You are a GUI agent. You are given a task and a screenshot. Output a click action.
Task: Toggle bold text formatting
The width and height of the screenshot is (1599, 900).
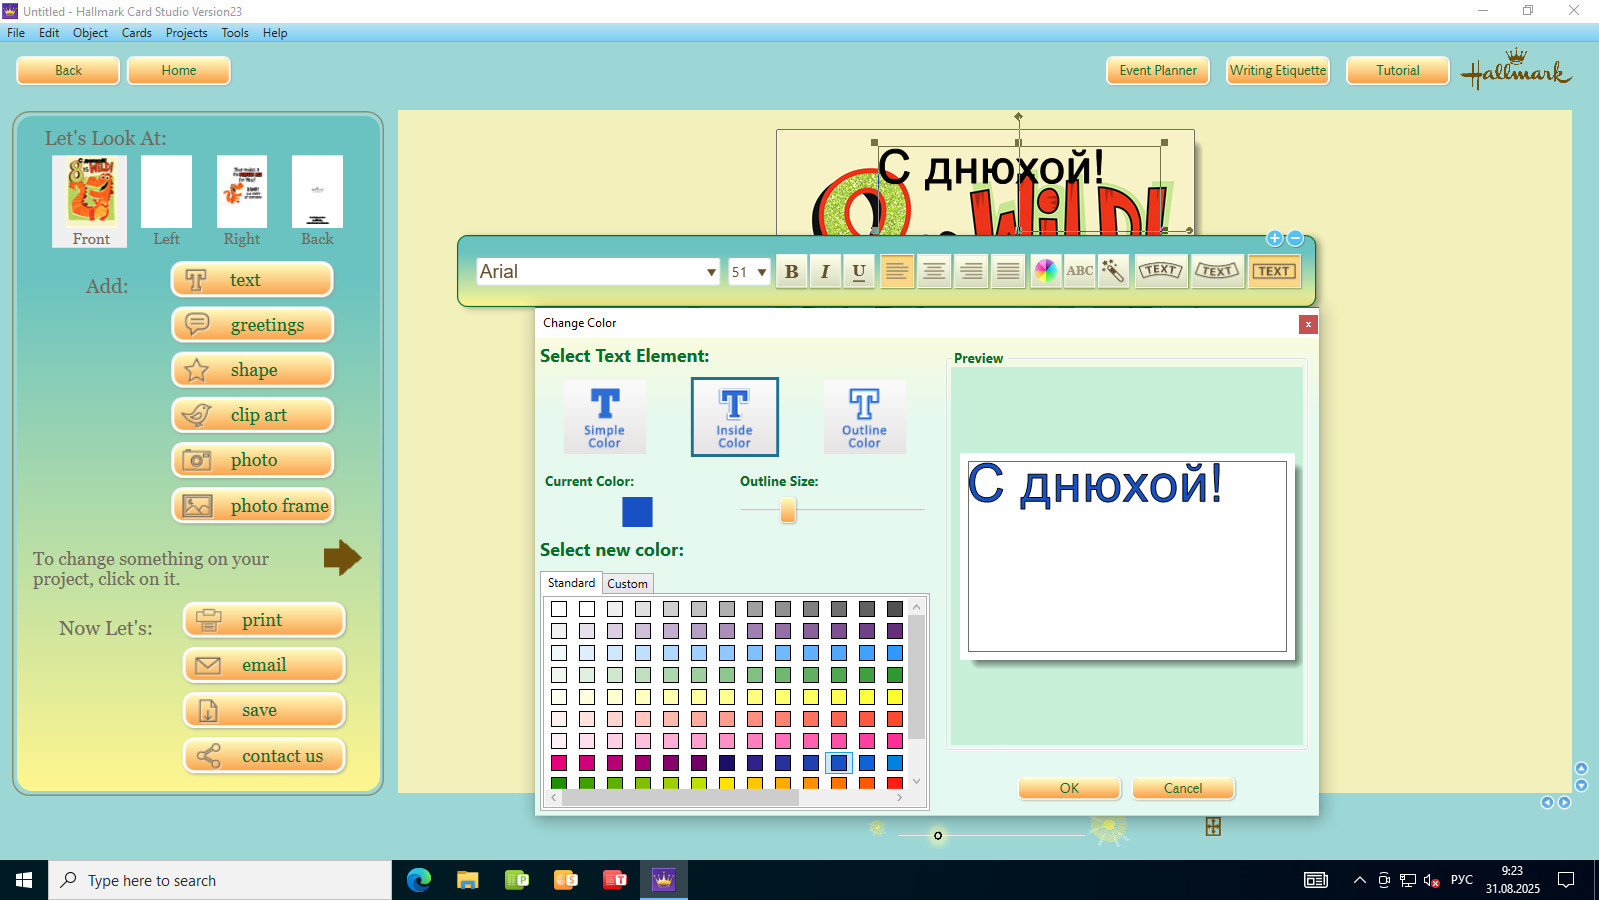[x=792, y=271]
